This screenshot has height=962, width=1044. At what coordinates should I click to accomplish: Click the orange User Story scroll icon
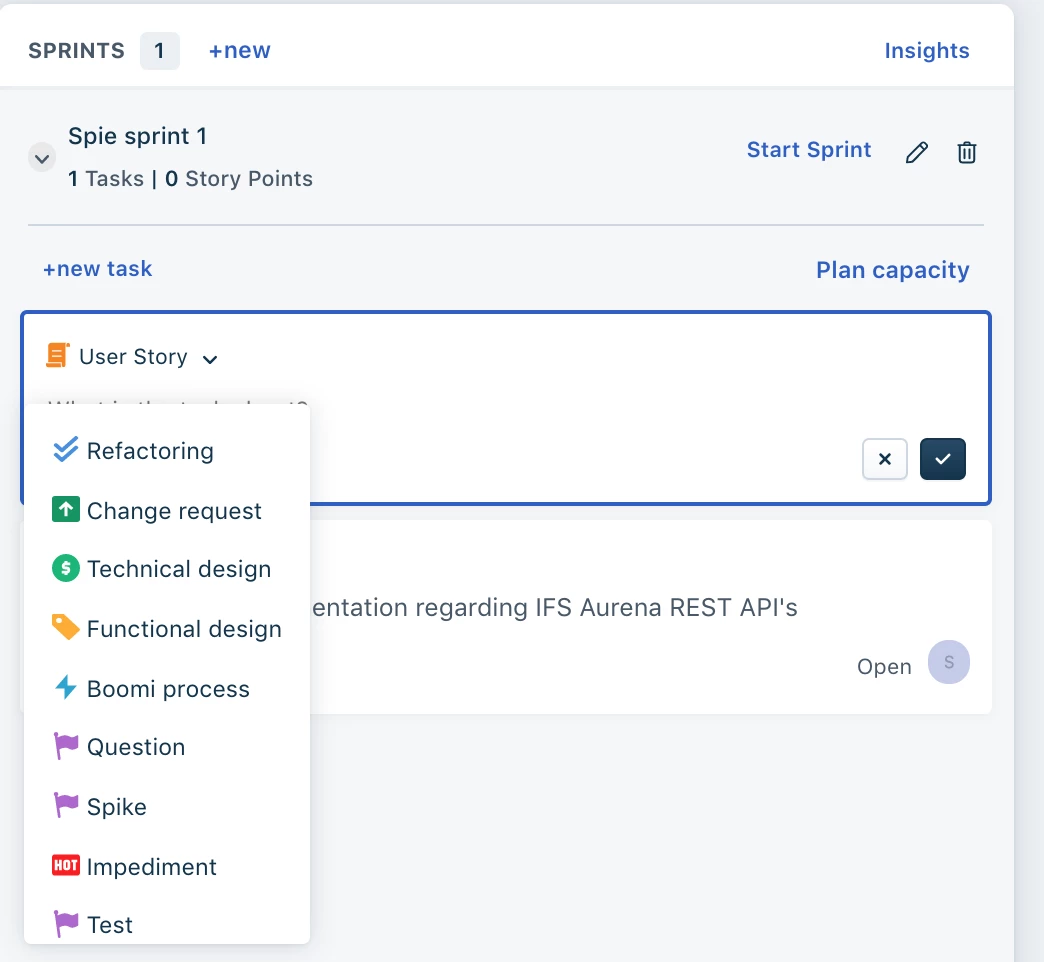pyautogui.click(x=58, y=355)
